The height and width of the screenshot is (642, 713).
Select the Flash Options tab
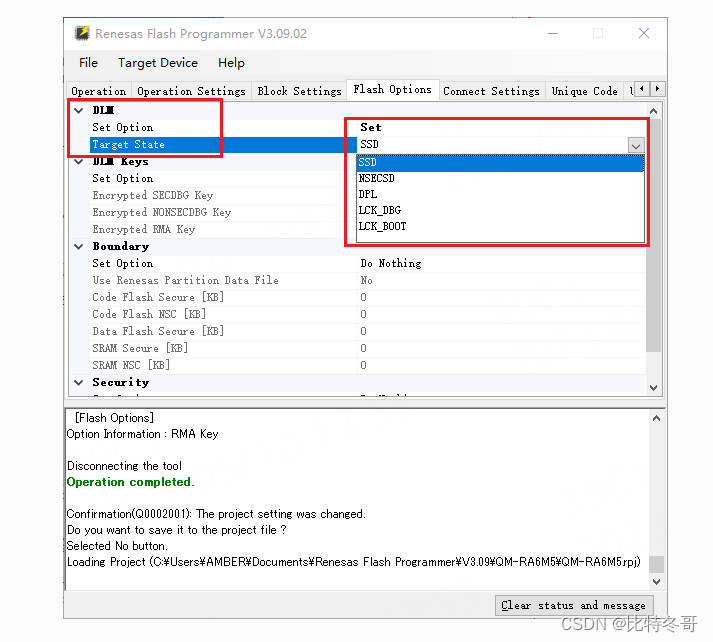click(392, 90)
